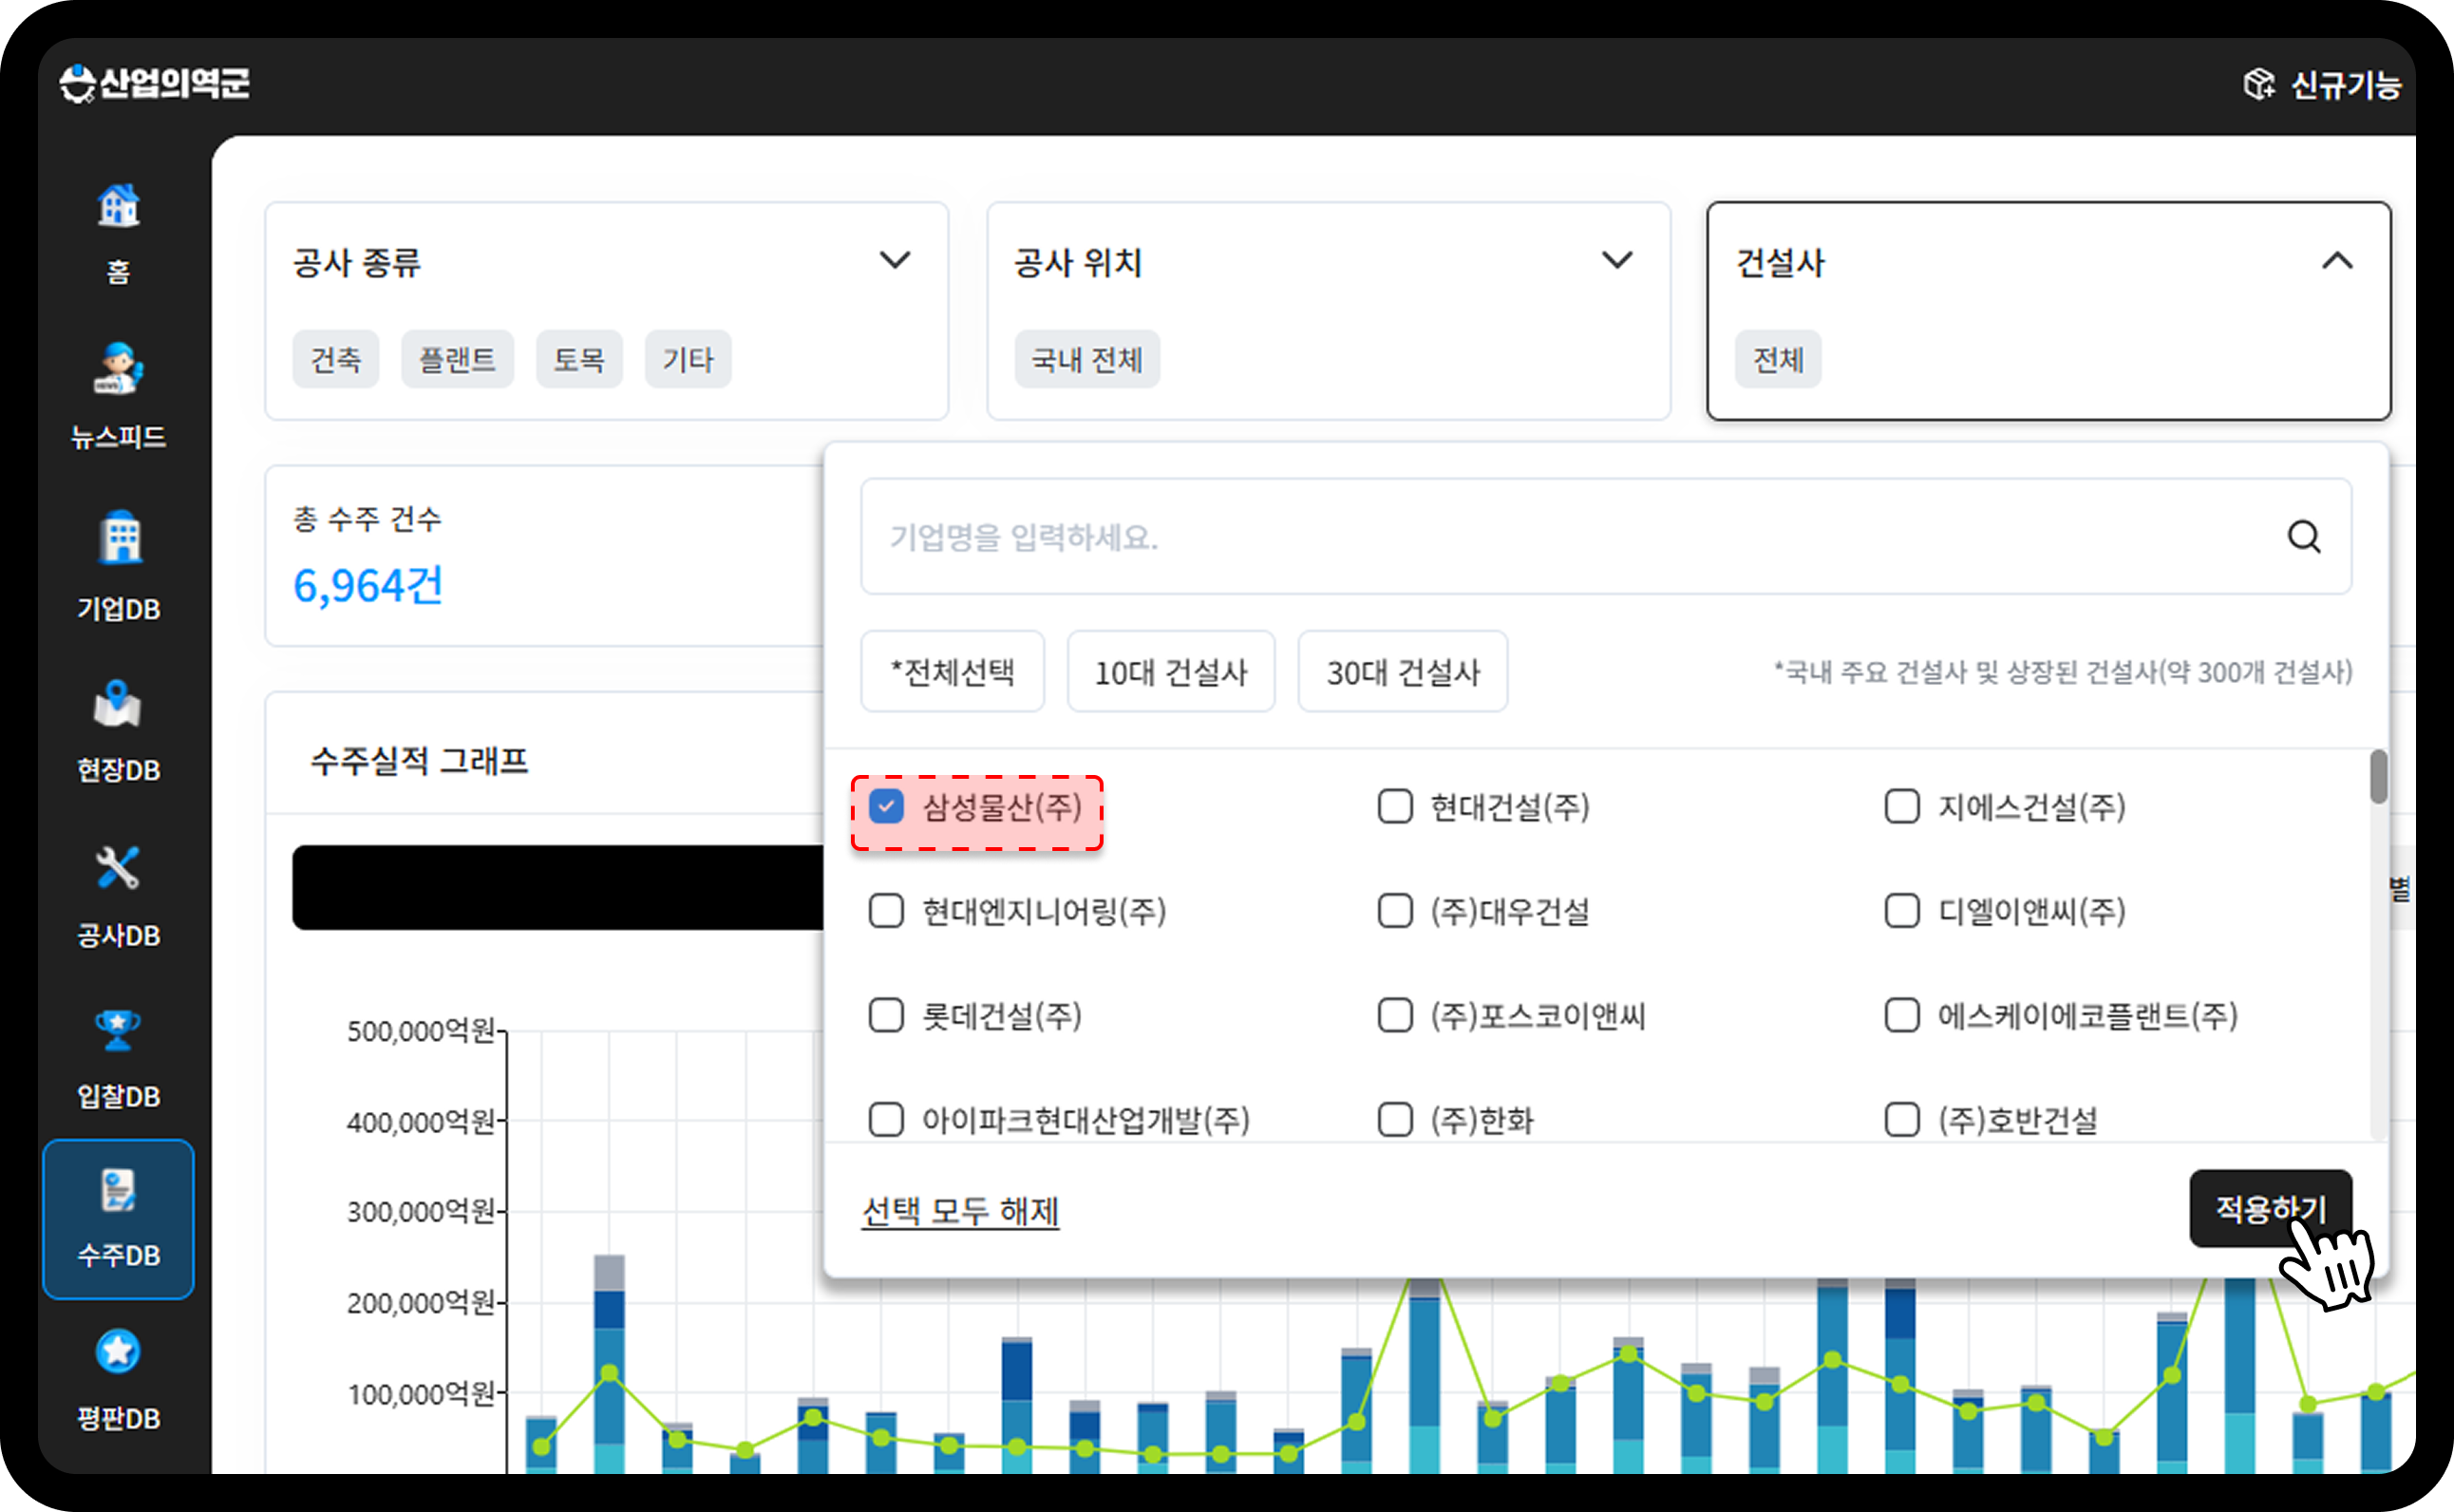Open the 홈 home icon in sidebar
Image resolution: width=2454 pixels, height=1512 pixels.
tap(118, 206)
